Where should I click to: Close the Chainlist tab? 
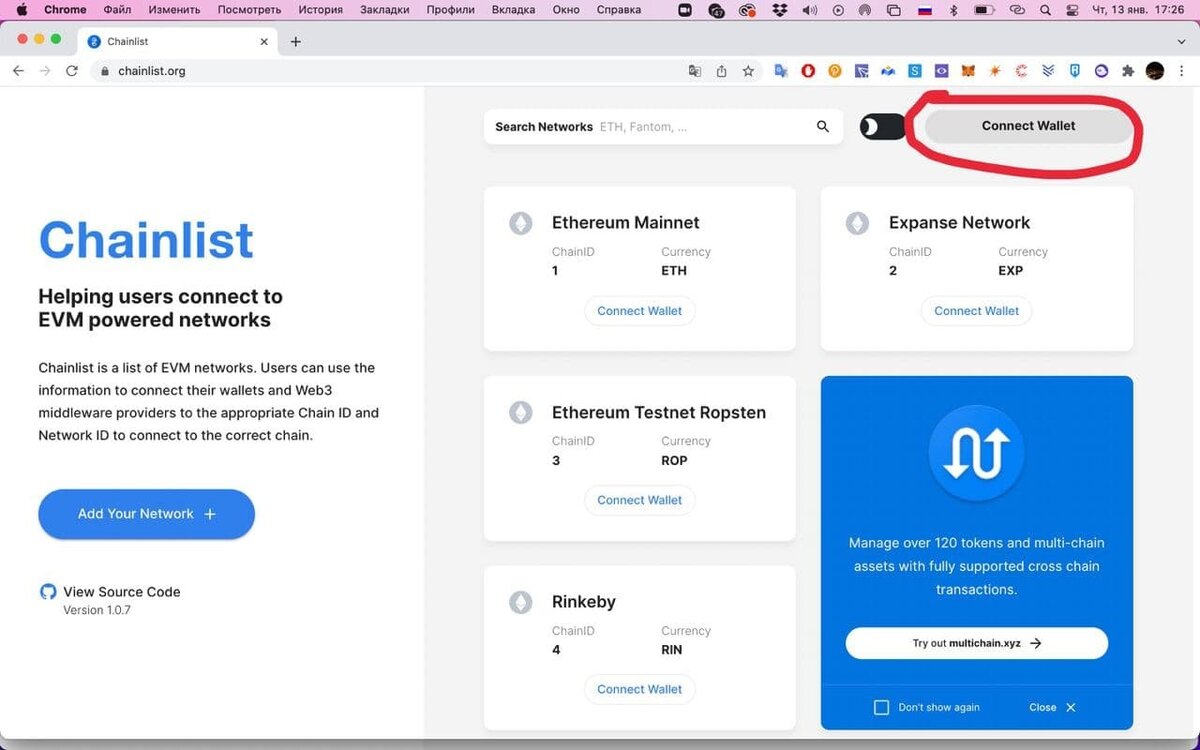coord(264,42)
